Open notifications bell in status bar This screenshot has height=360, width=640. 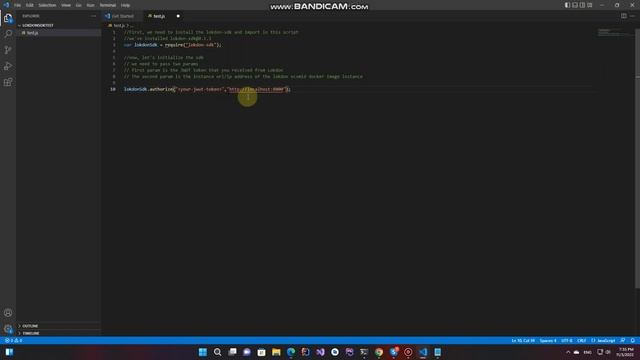point(633,340)
